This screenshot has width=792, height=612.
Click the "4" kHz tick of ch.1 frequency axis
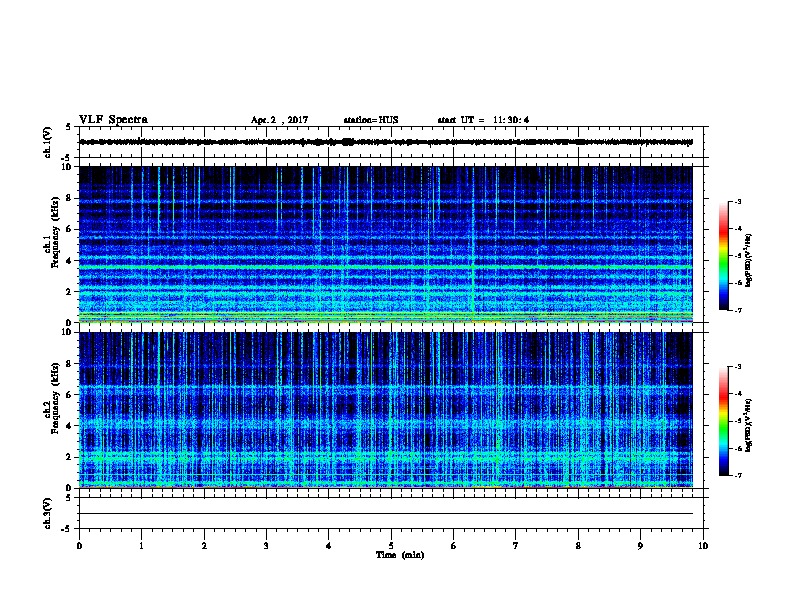69,261
